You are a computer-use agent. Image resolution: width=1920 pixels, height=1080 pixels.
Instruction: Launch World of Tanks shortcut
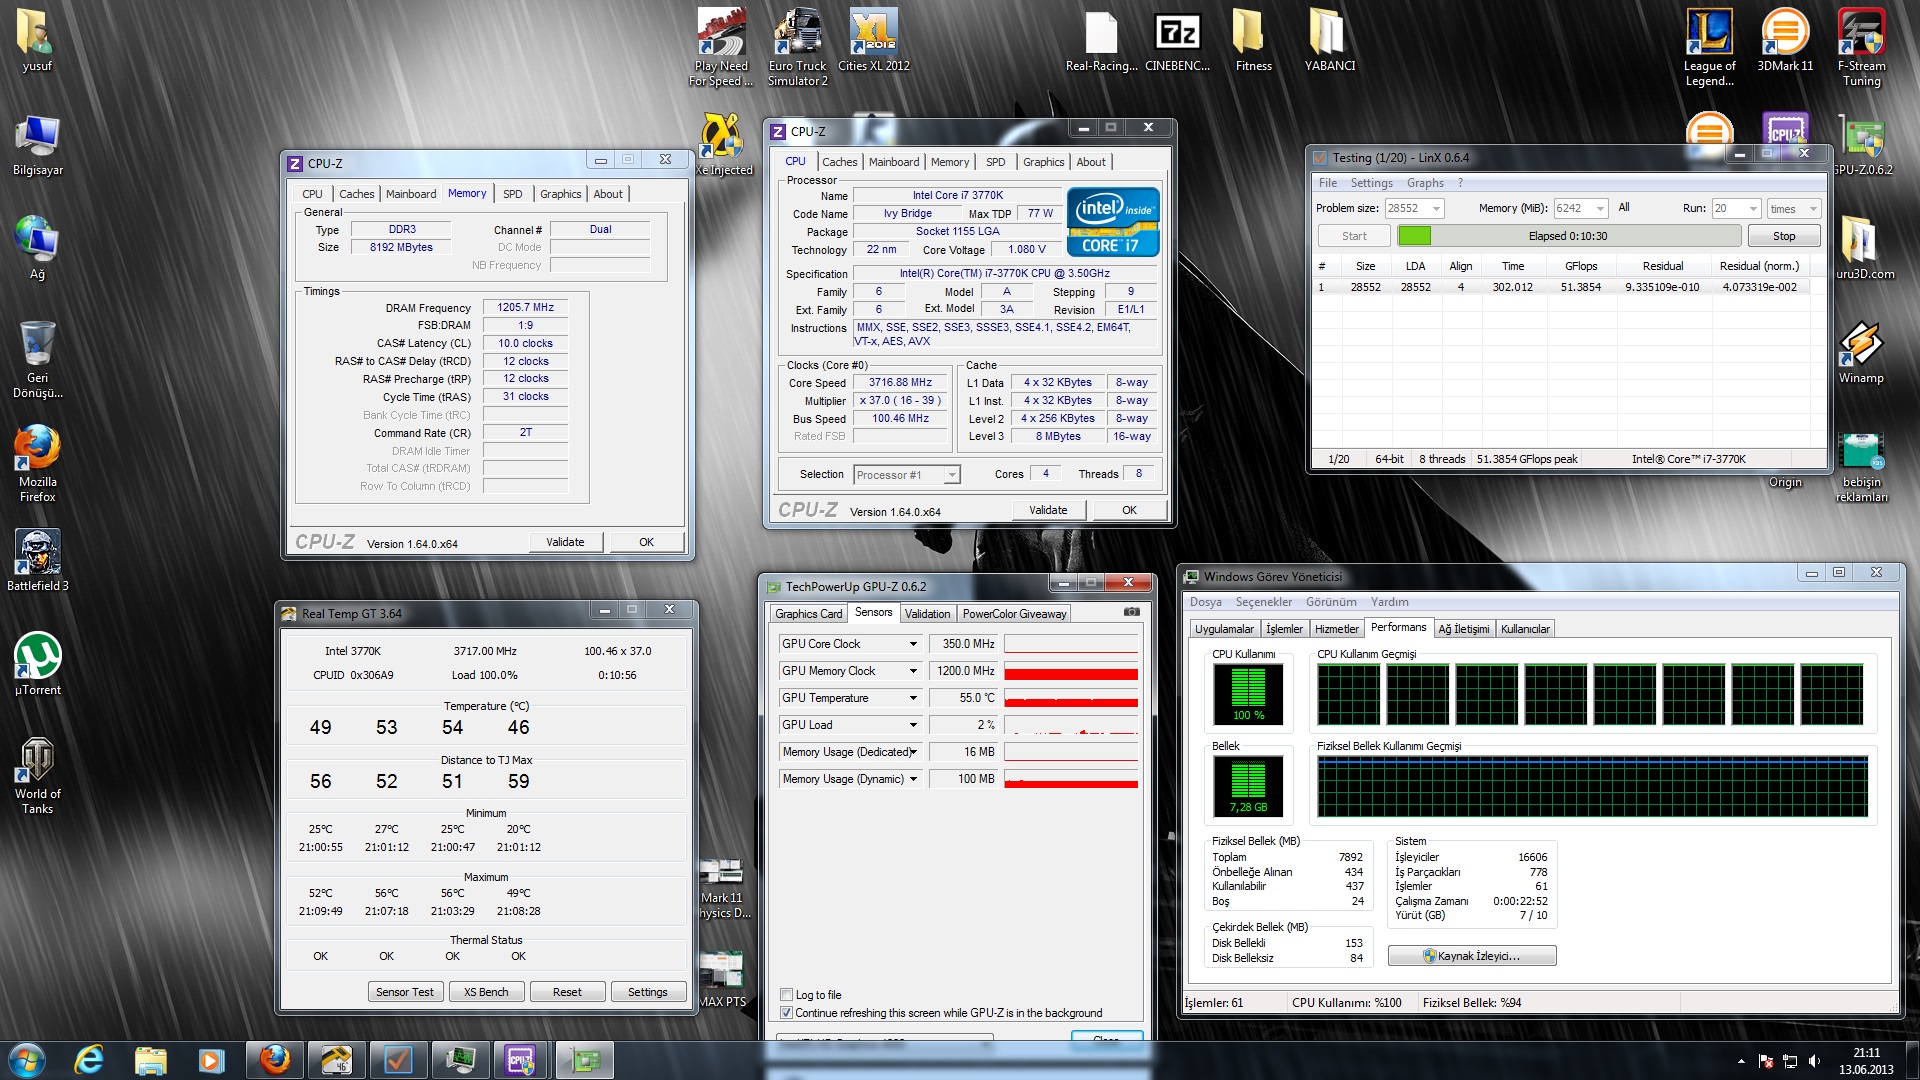pyautogui.click(x=37, y=776)
